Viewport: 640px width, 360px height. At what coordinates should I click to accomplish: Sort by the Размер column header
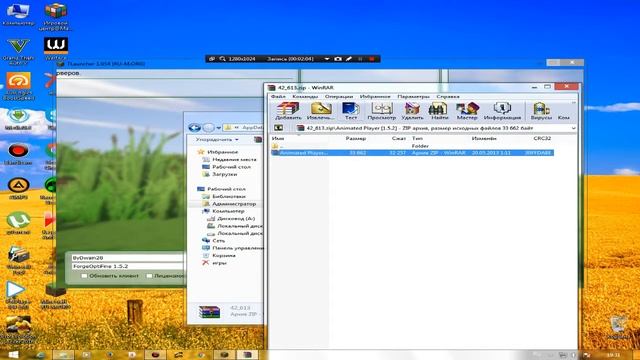356,138
